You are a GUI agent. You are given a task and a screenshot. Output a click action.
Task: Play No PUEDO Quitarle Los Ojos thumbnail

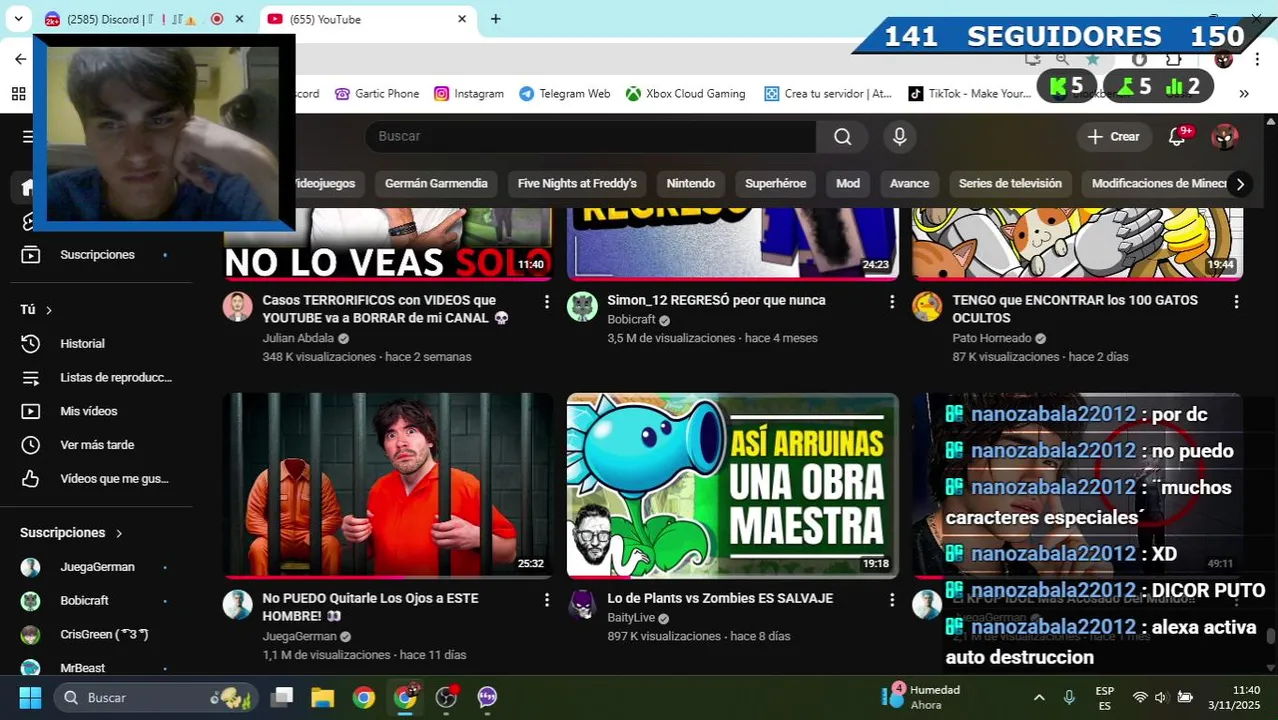[388, 486]
